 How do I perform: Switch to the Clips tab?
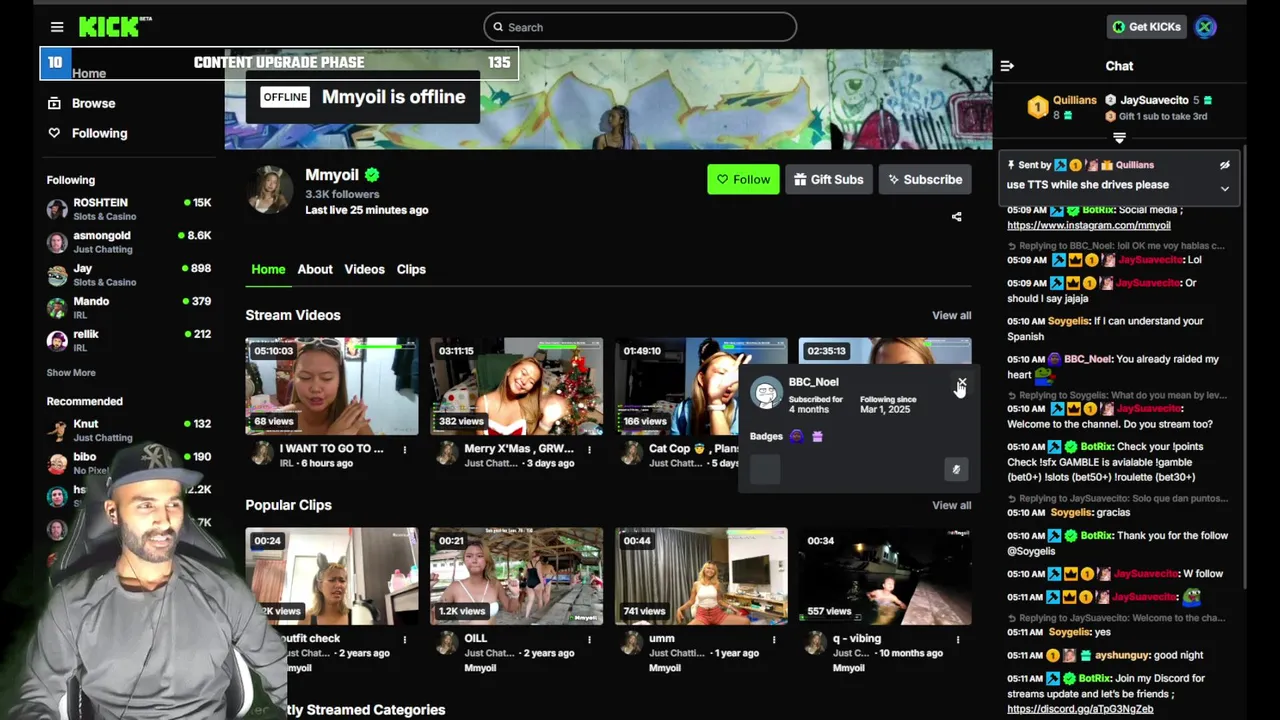(x=411, y=269)
